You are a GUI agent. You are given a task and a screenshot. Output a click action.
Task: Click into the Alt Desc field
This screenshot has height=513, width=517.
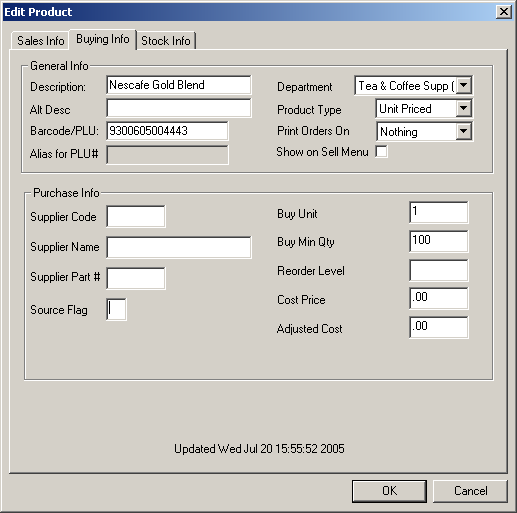[x=179, y=108]
